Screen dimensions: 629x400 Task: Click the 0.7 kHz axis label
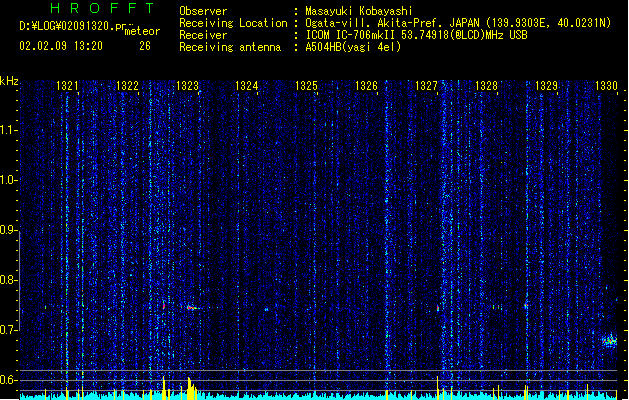(x=8, y=330)
